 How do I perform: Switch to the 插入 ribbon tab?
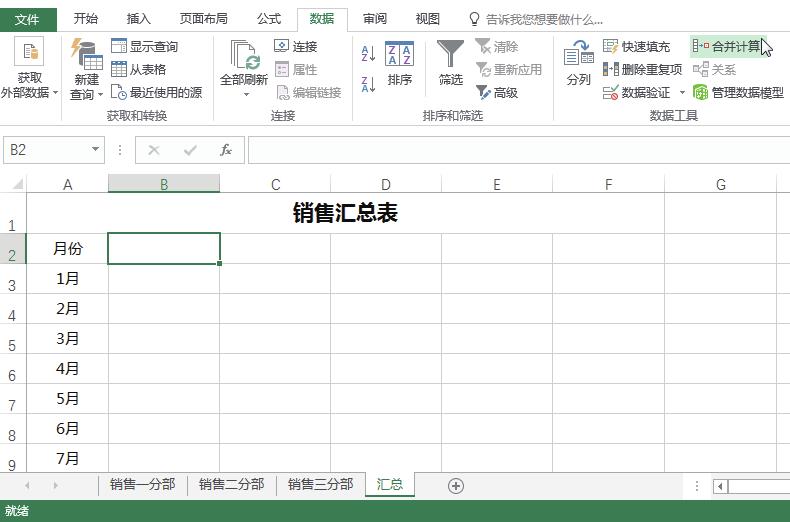139,19
